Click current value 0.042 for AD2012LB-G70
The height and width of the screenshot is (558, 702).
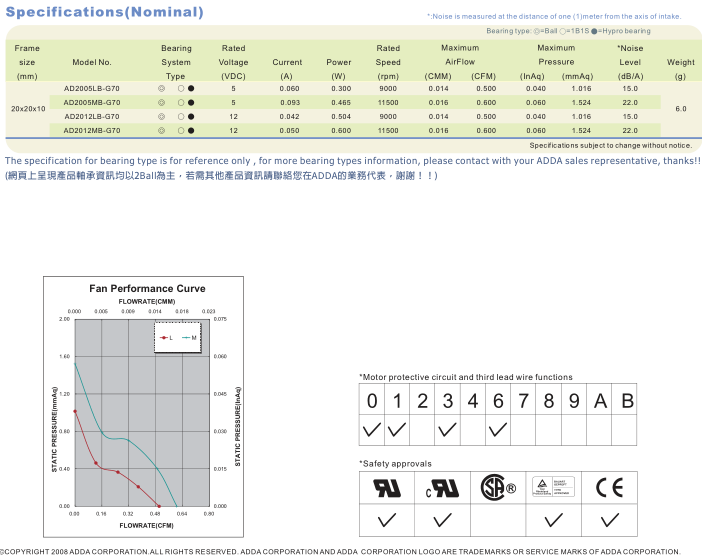(289, 116)
